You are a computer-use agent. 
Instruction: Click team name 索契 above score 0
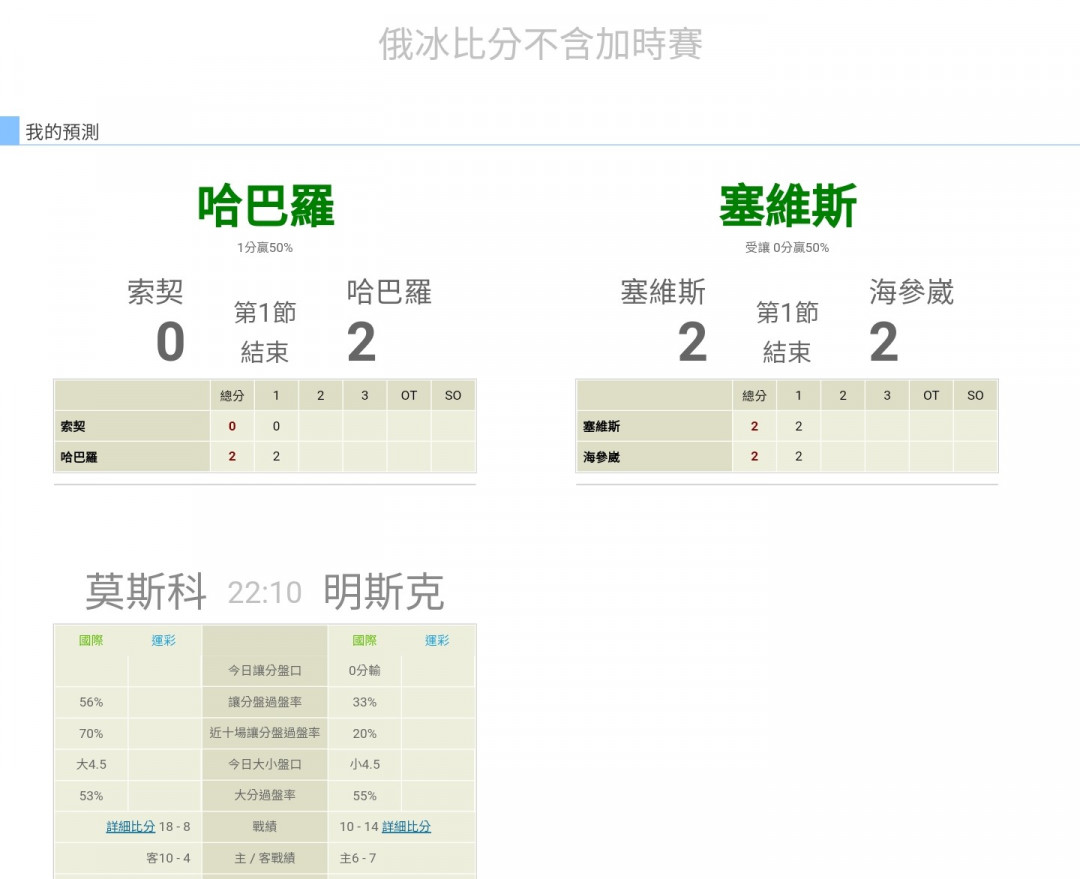[156, 292]
